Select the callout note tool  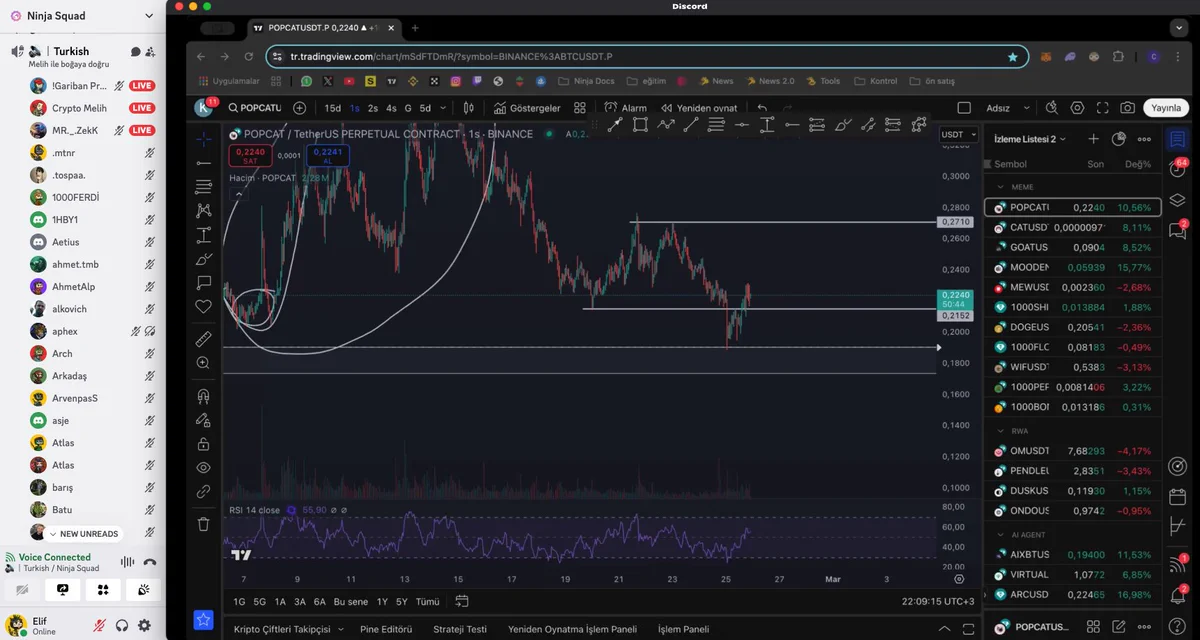(x=204, y=283)
